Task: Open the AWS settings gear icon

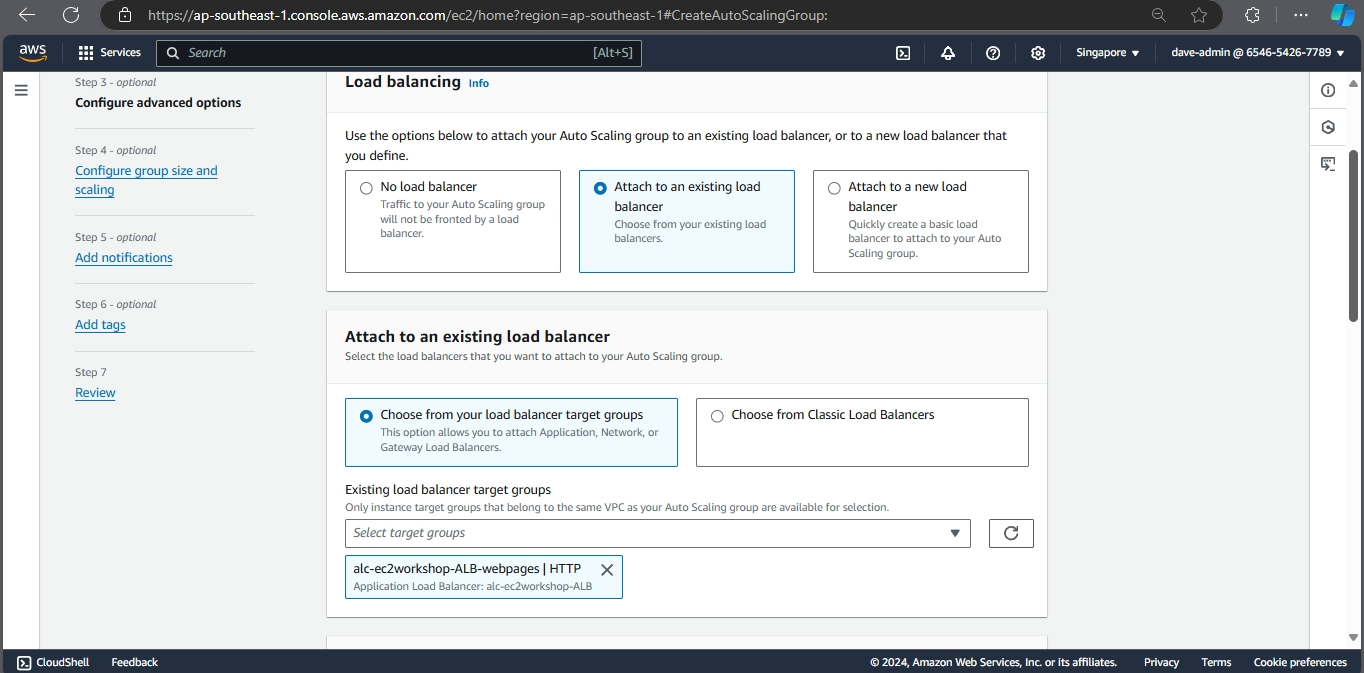Action: [1038, 53]
